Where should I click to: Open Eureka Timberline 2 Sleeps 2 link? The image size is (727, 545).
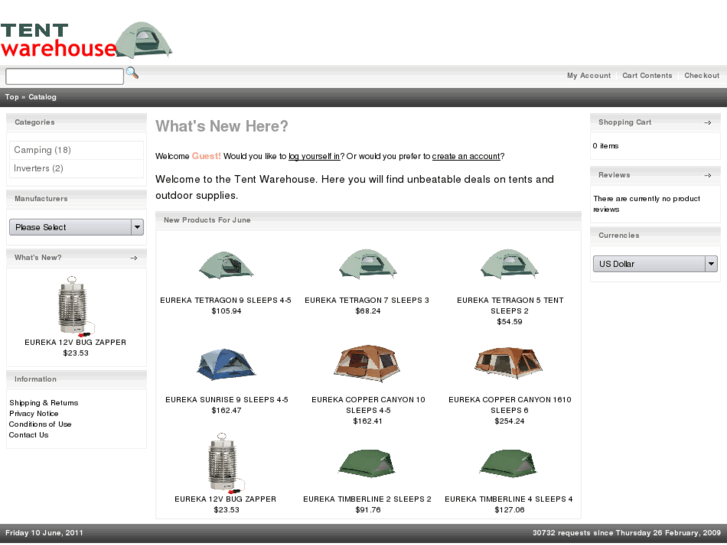point(367,499)
